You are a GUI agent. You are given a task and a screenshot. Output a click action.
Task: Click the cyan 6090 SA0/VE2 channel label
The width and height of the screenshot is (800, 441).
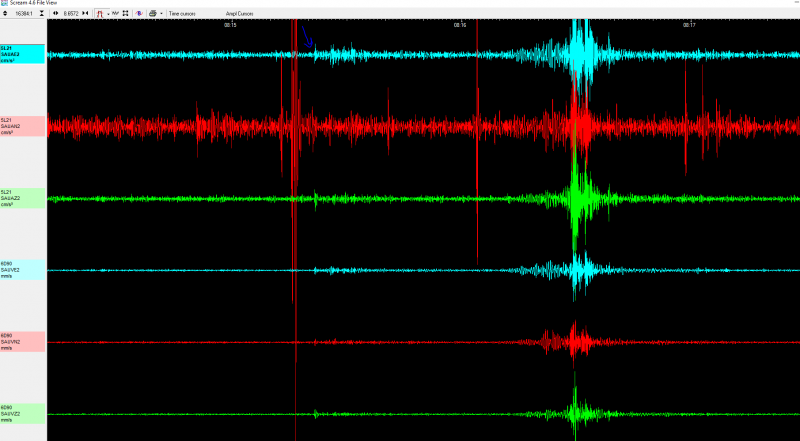[x=22, y=270]
